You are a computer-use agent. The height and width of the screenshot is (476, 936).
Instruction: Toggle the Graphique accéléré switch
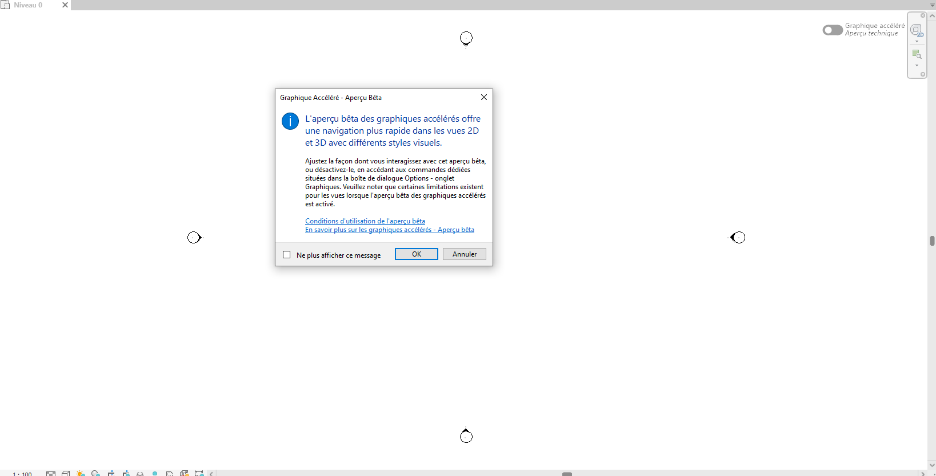point(832,30)
